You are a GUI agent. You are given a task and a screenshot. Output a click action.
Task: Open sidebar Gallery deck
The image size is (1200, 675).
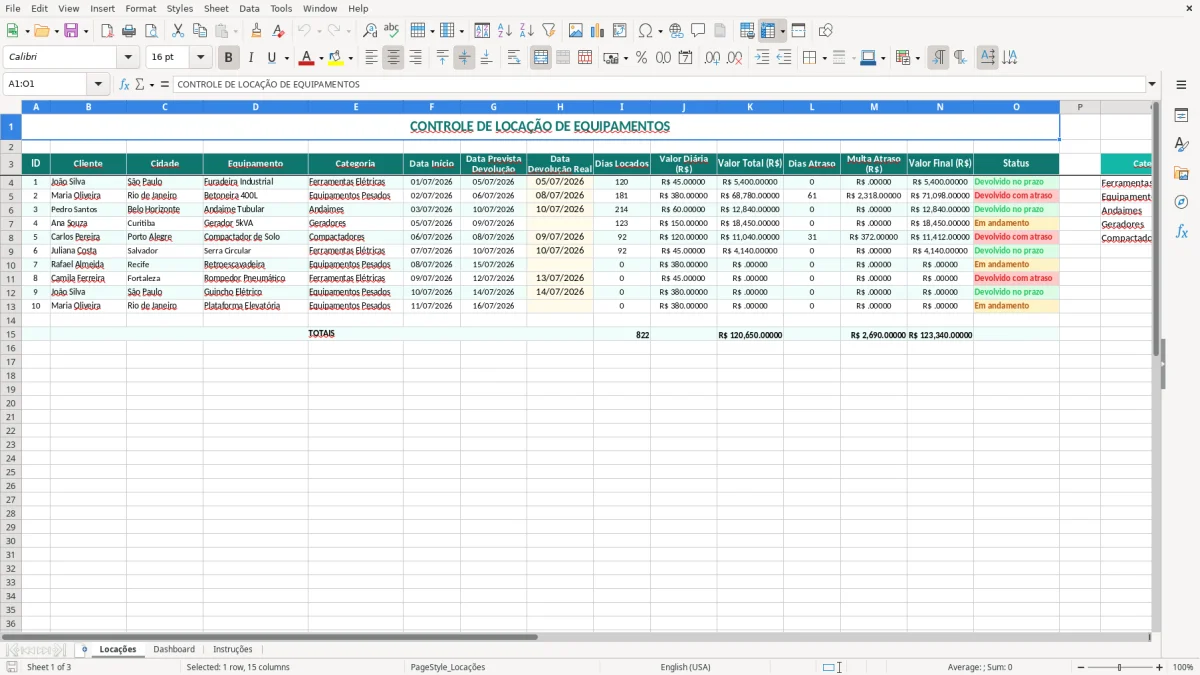[1181, 174]
